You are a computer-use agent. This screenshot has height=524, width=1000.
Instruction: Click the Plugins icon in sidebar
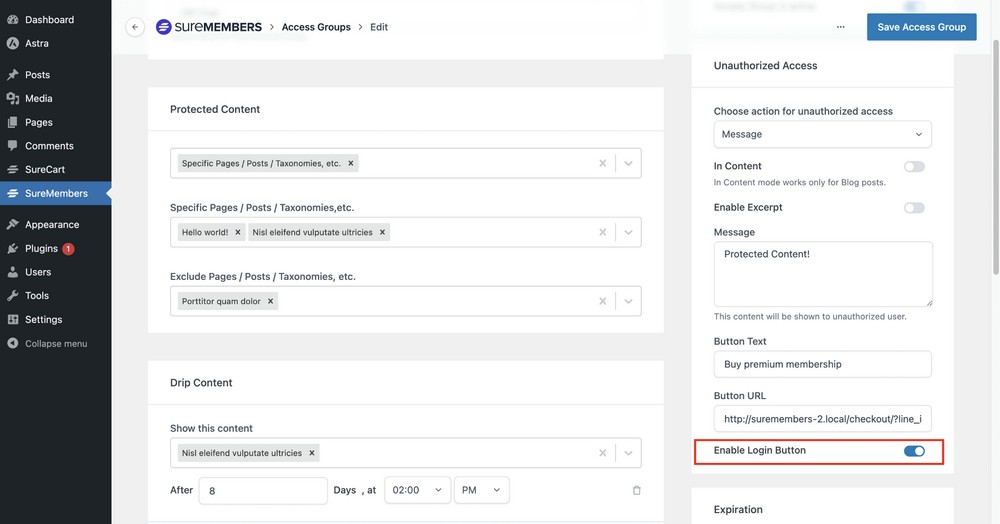click(x=12, y=248)
